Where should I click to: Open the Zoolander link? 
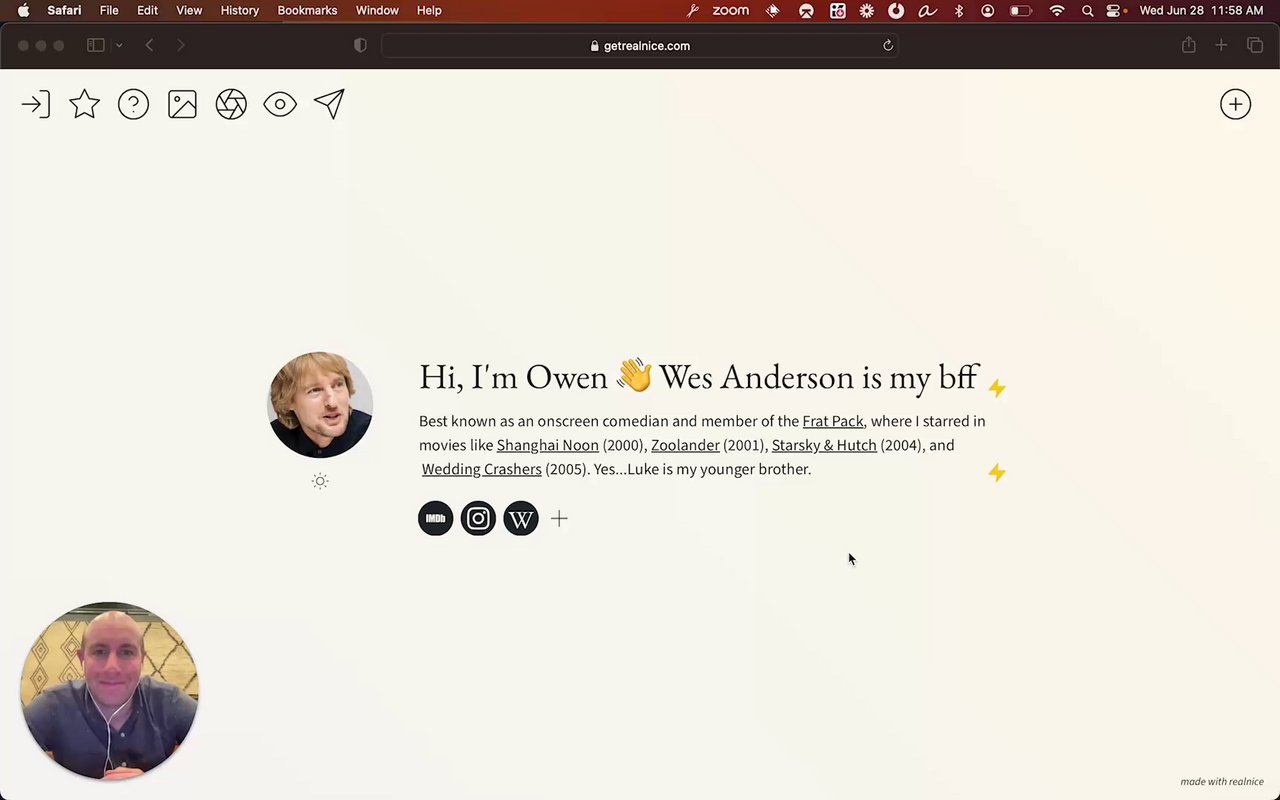(685, 445)
